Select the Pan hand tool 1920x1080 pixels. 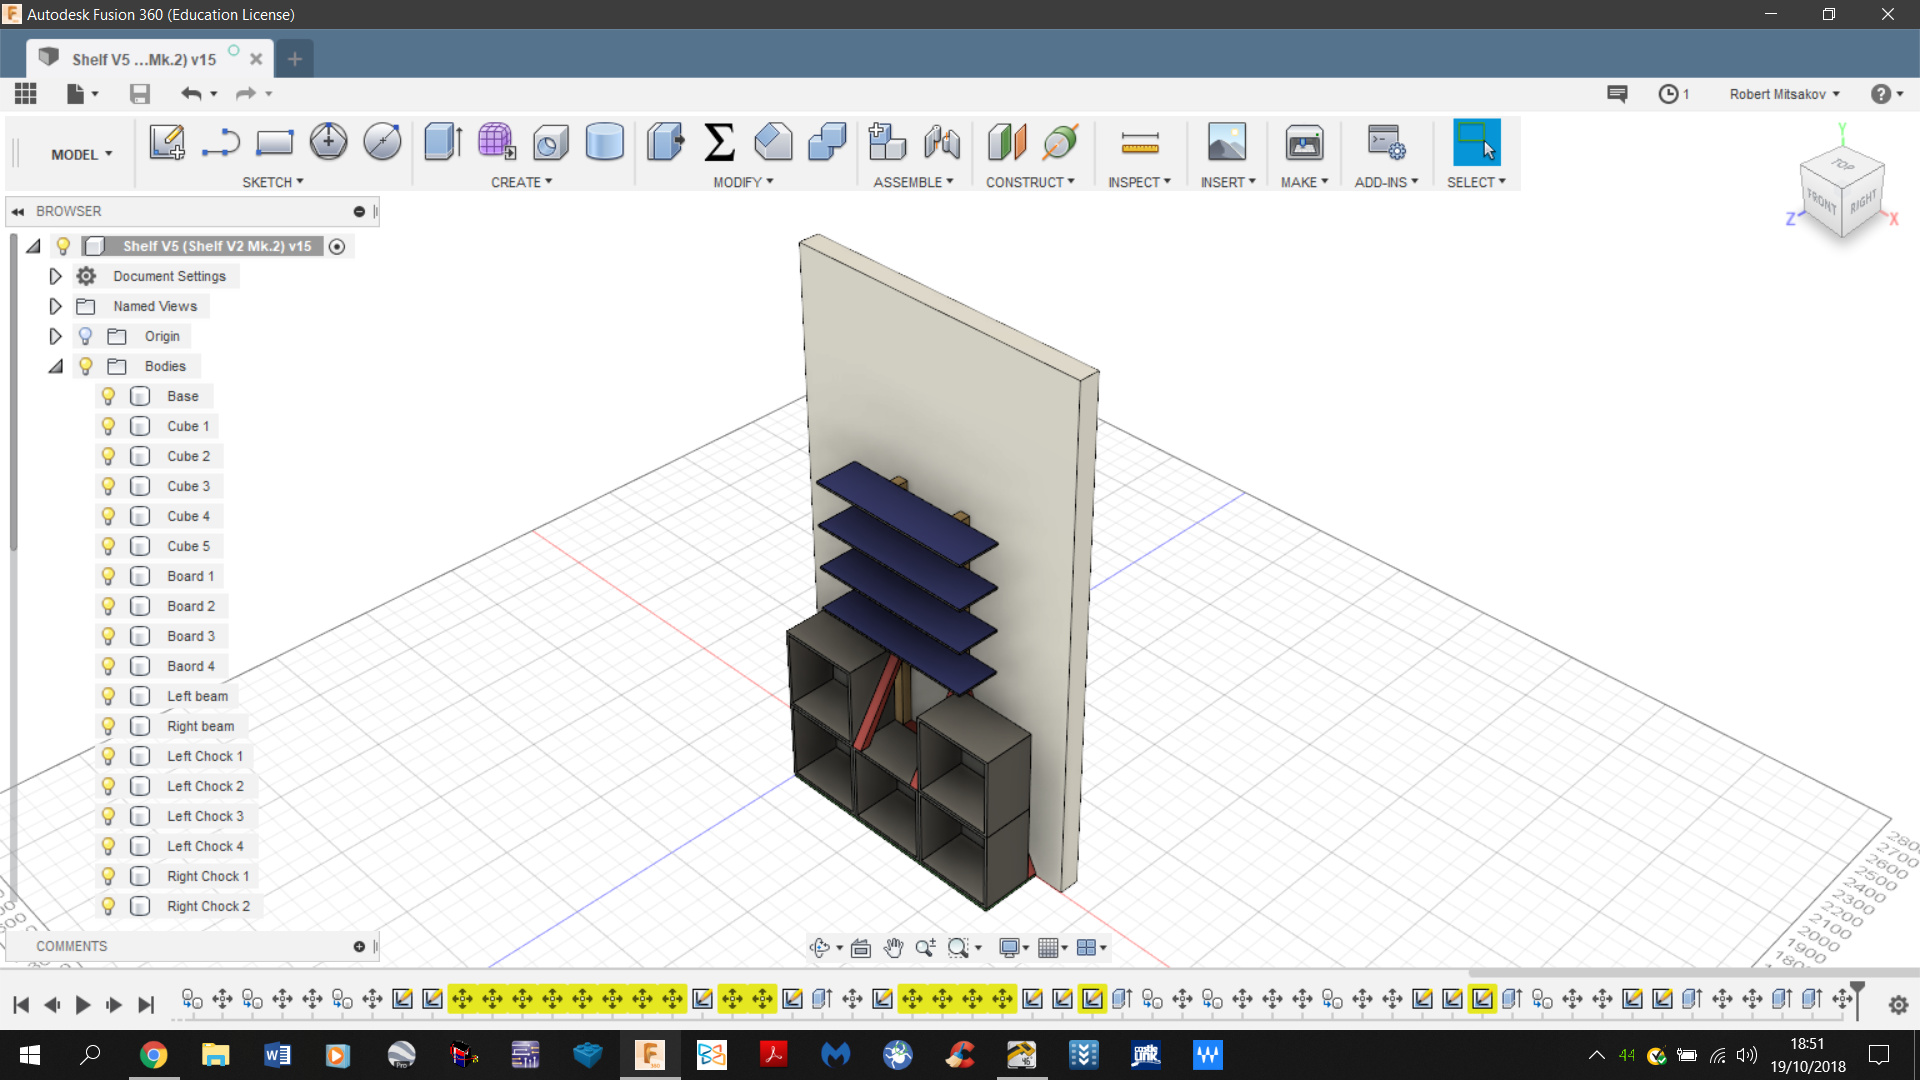pos(893,948)
